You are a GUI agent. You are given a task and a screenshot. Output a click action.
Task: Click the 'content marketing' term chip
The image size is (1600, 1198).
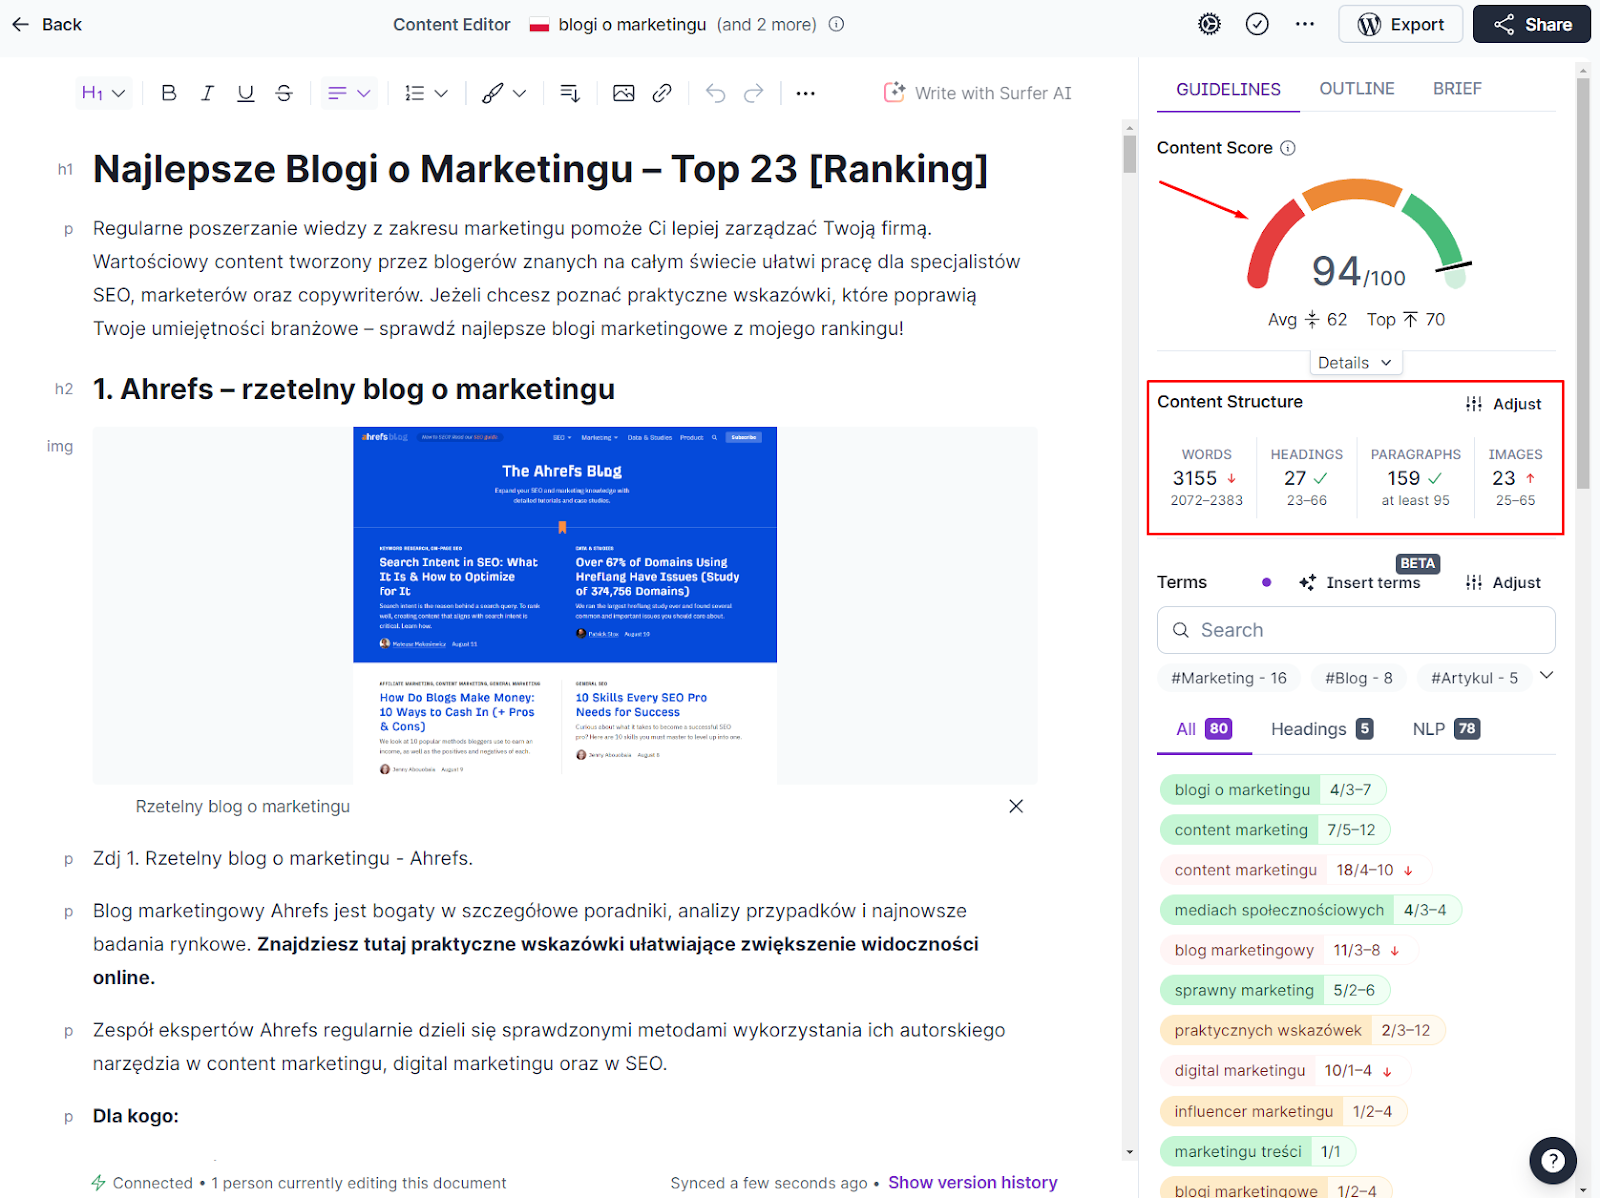[1275, 830]
